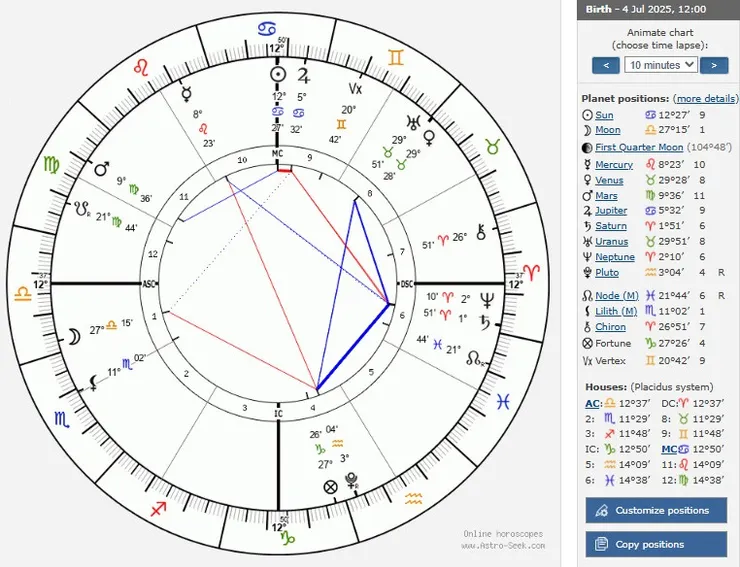Open the Saturn link in planet list
The image size is (740, 567).
pos(611,226)
